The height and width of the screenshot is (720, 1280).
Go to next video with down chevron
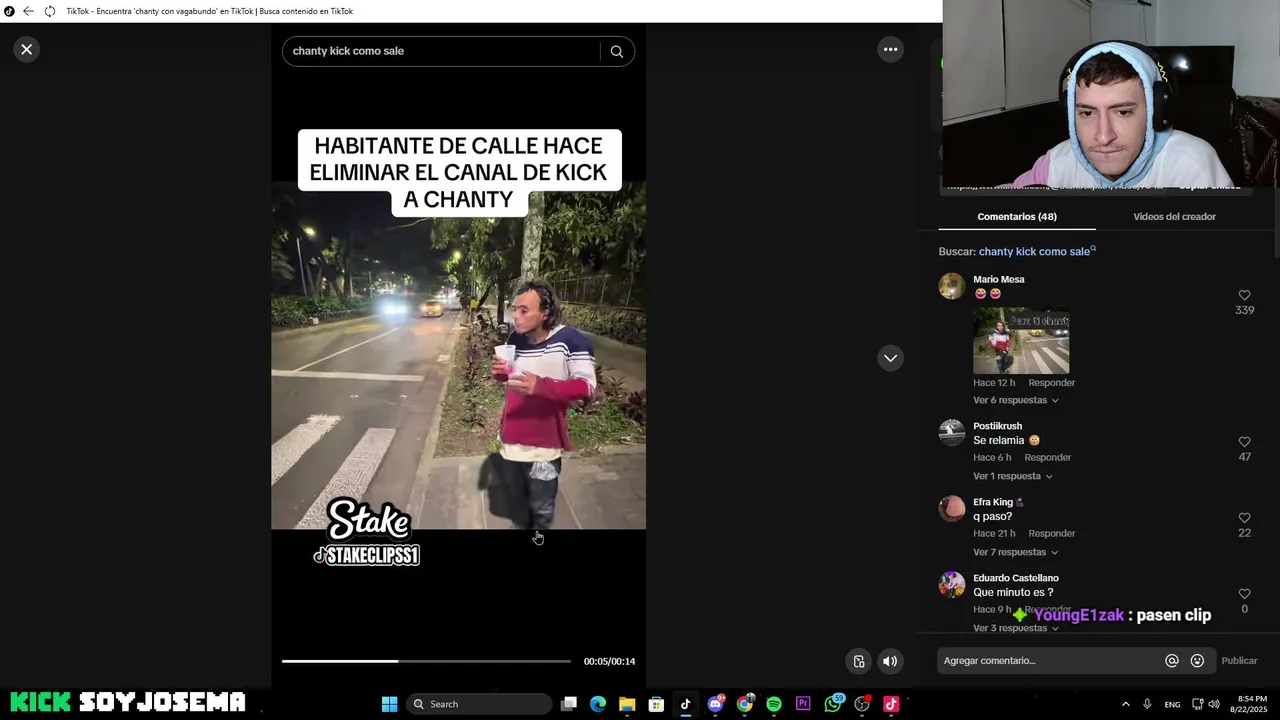pyautogui.click(x=890, y=358)
